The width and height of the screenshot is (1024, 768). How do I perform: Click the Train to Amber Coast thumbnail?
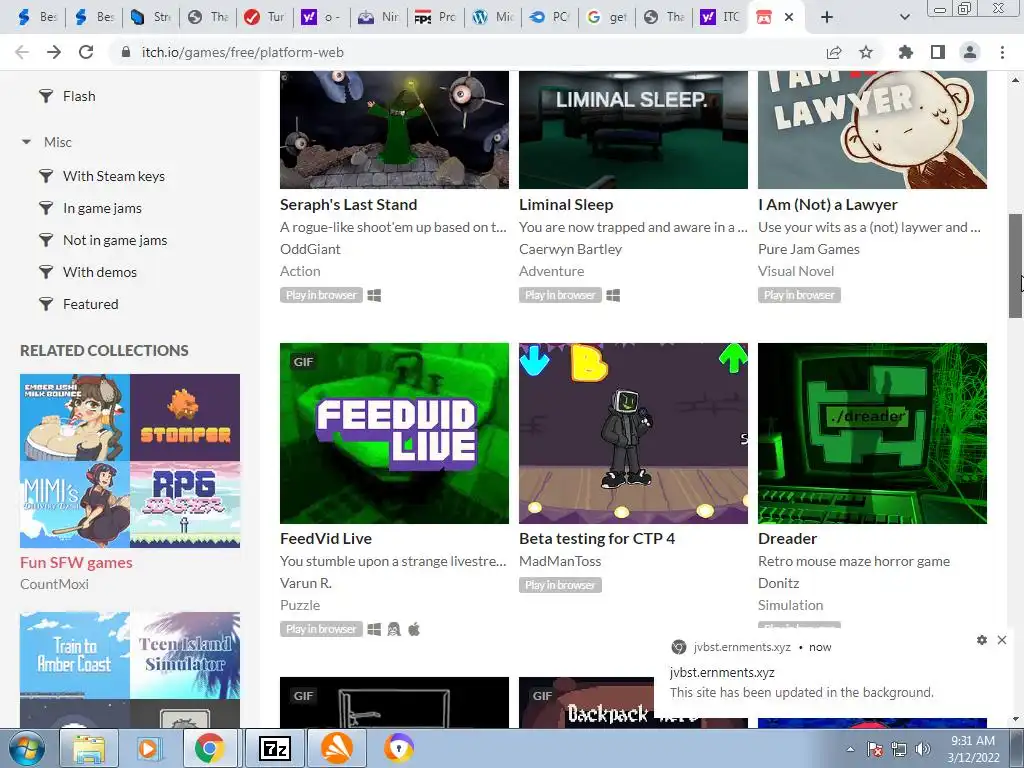(75, 655)
